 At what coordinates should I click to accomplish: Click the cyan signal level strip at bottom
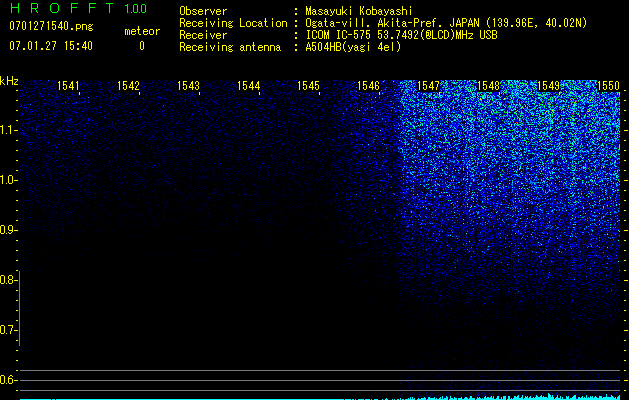320,397
